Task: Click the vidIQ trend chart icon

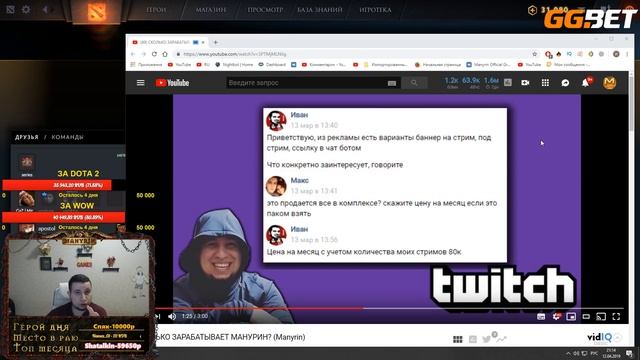Action: point(502,339)
